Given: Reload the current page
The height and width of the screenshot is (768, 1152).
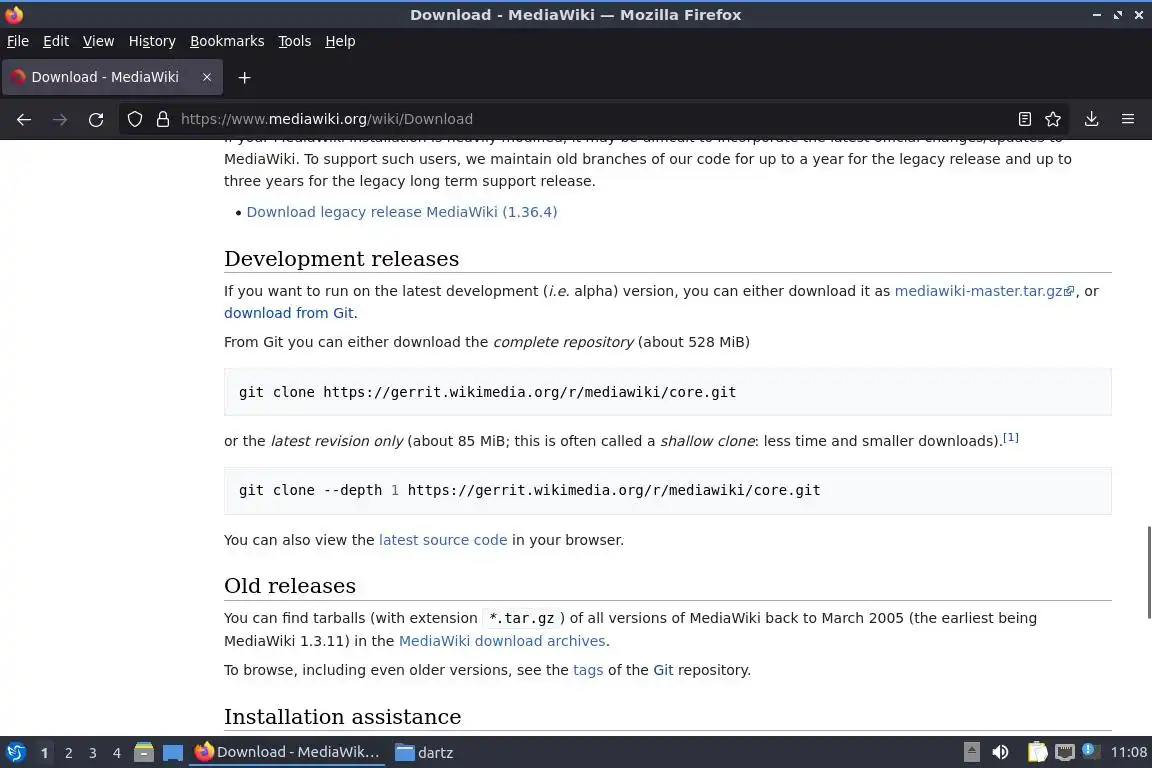Looking at the screenshot, I should pyautogui.click(x=96, y=119).
